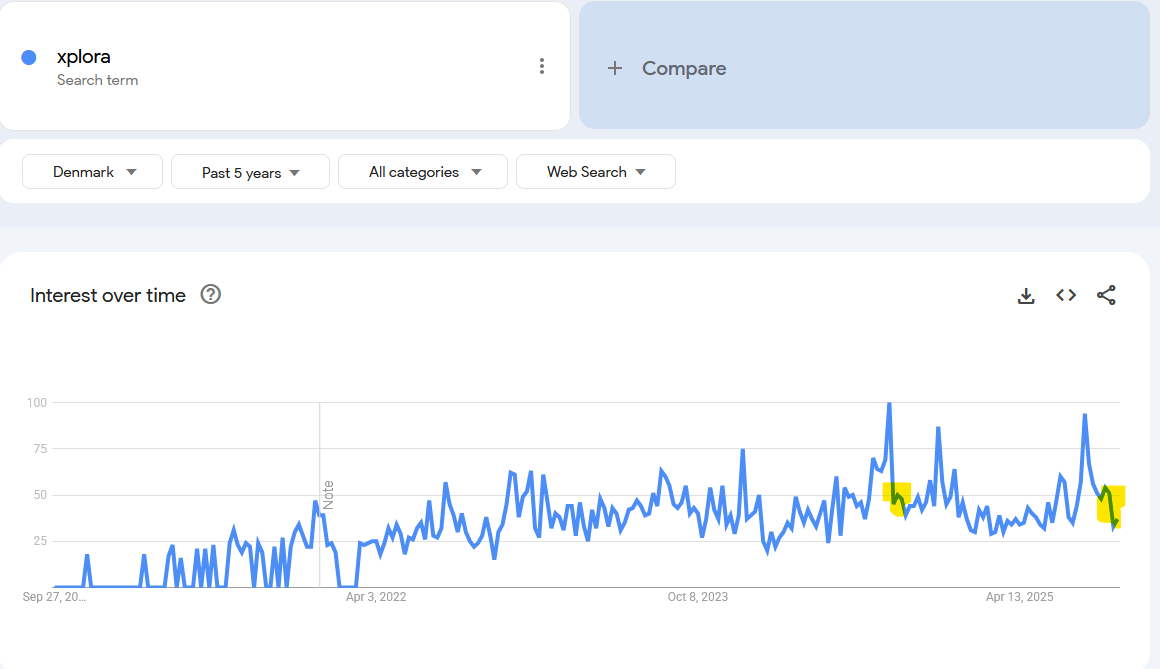Open the All categories dropdown
Image resolution: width=1160 pixels, height=669 pixels.
pyautogui.click(x=423, y=172)
